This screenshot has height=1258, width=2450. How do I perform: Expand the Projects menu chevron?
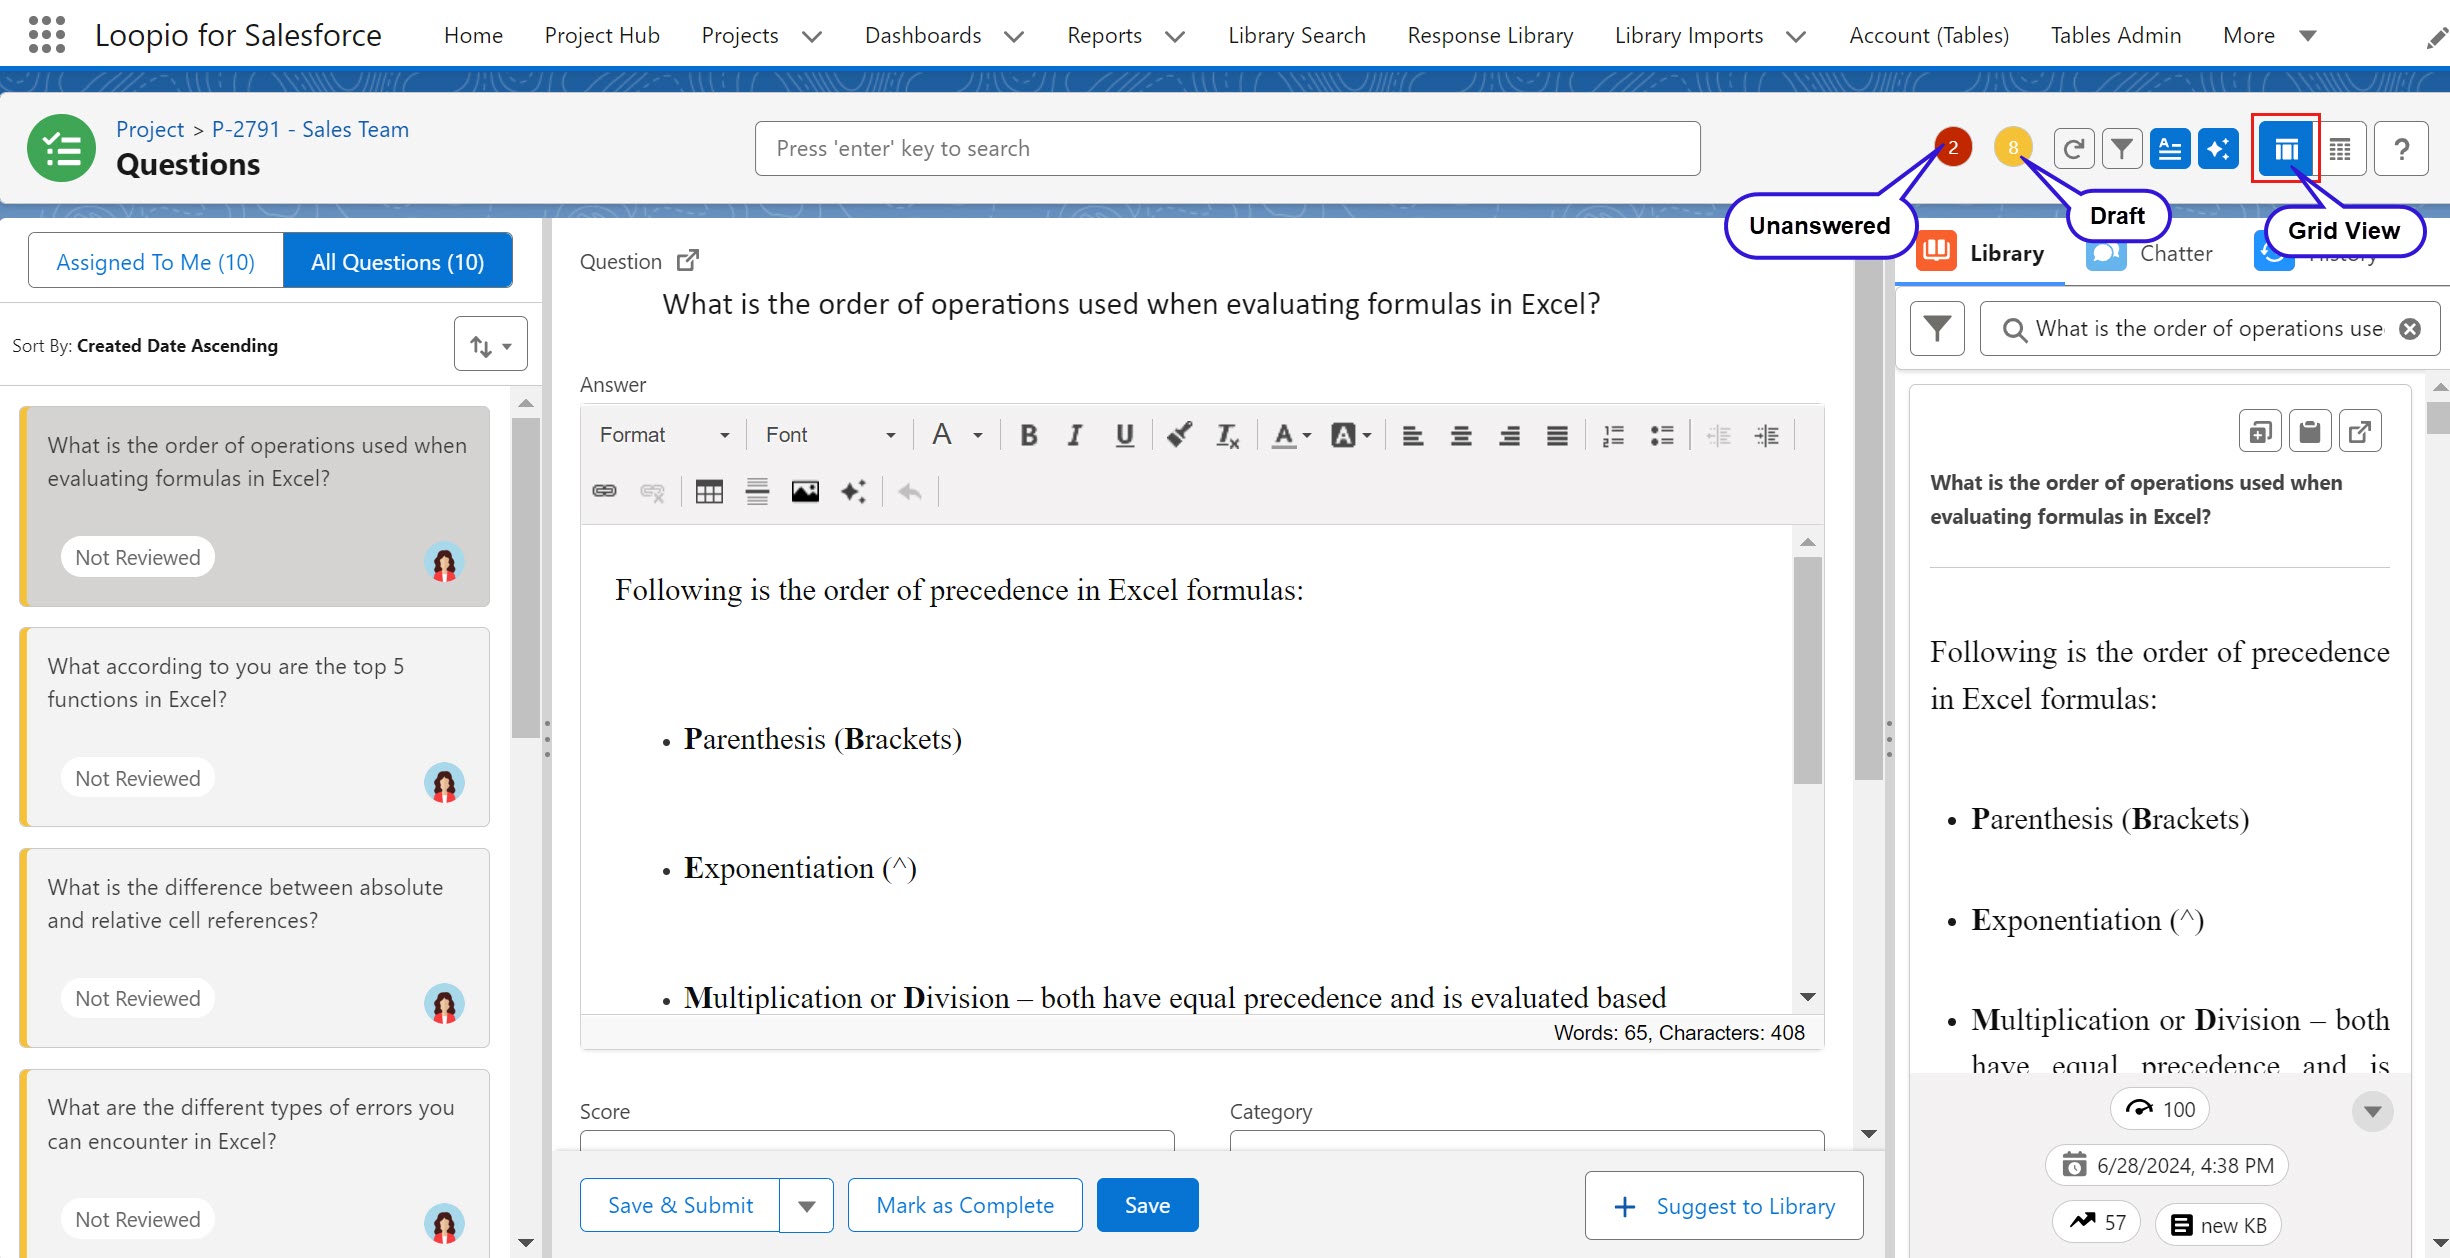click(812, 36)
